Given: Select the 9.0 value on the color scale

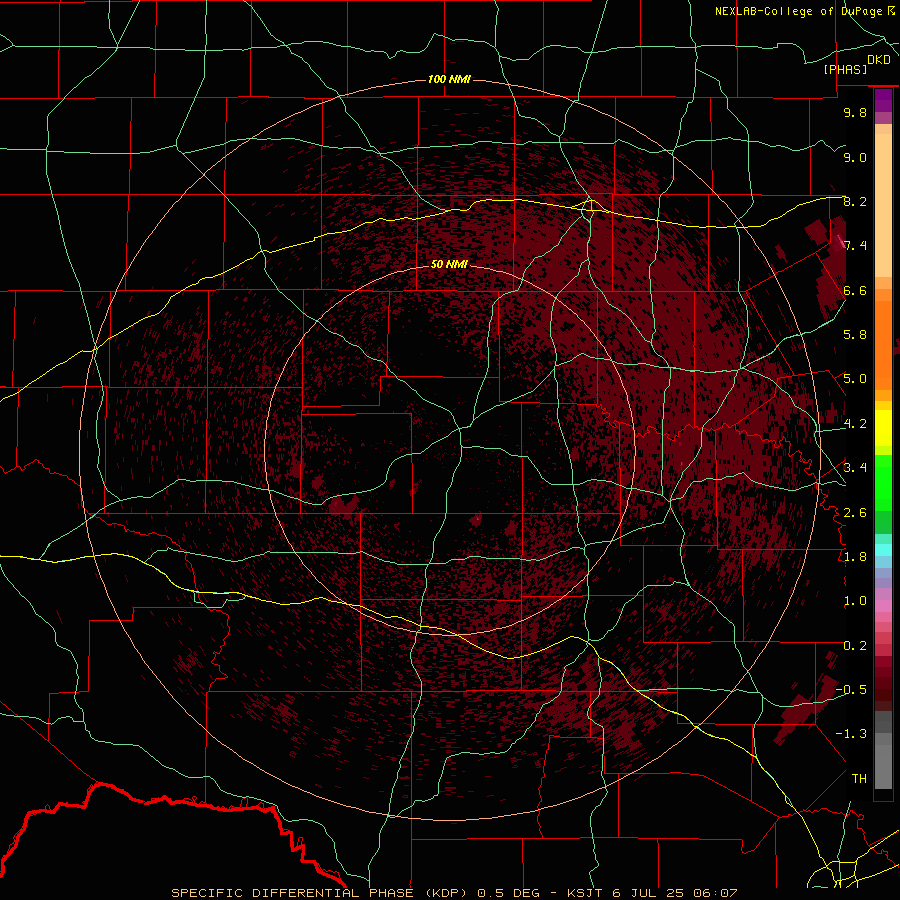Looking at the screenshot, I should coord(855,157).
